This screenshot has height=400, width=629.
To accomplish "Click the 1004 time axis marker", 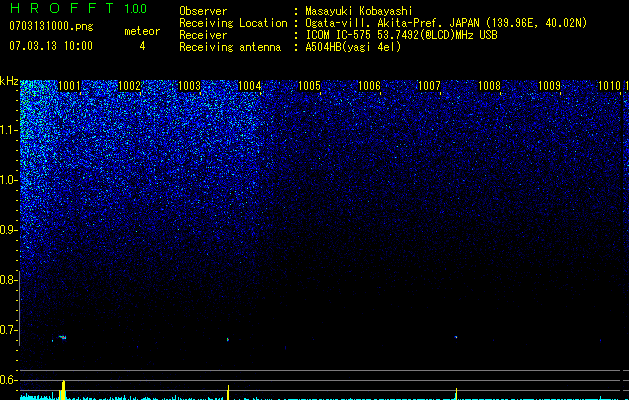I will tap(250, 86).
